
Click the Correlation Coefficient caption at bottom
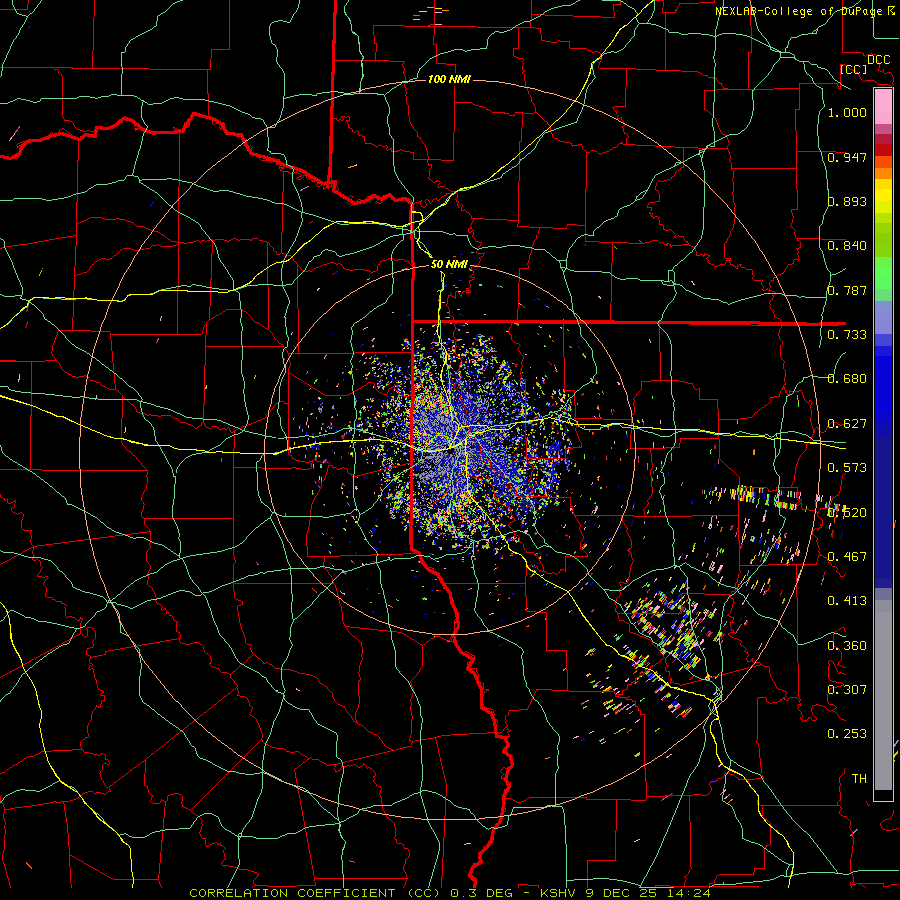pos(450,893)
